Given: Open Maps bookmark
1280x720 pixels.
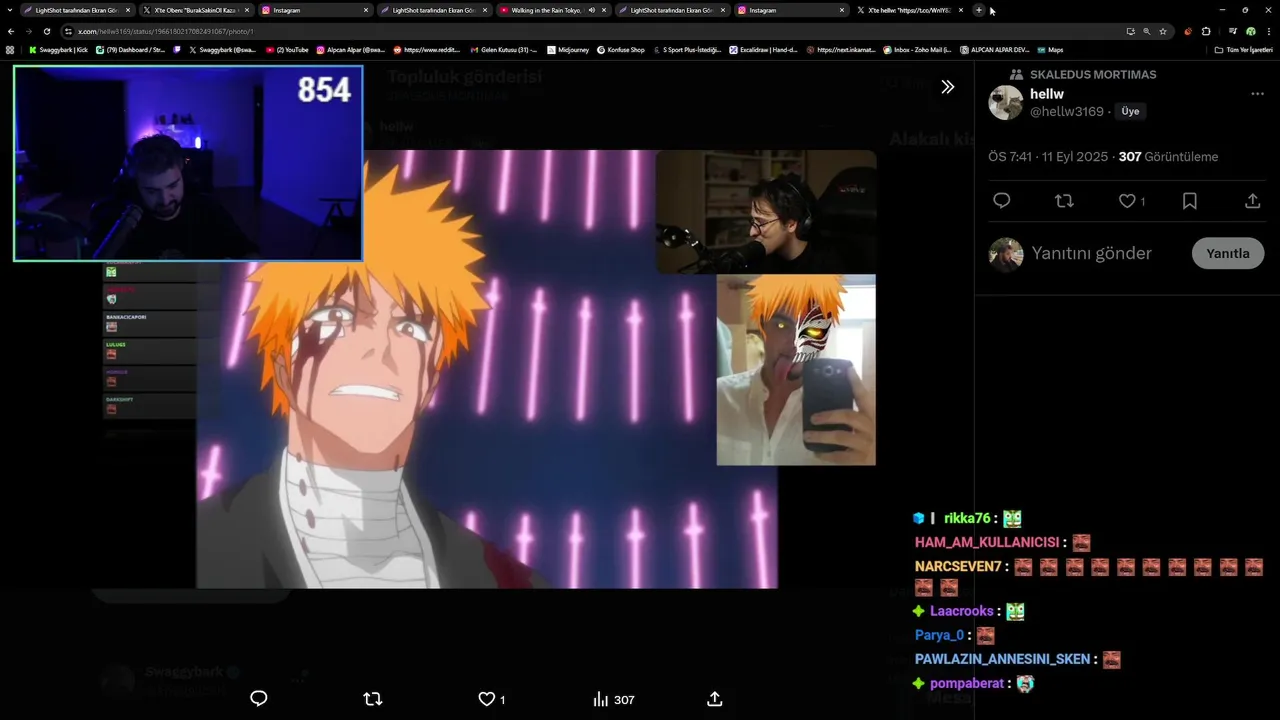Looking at the screenshot, I should point(1051,49).
